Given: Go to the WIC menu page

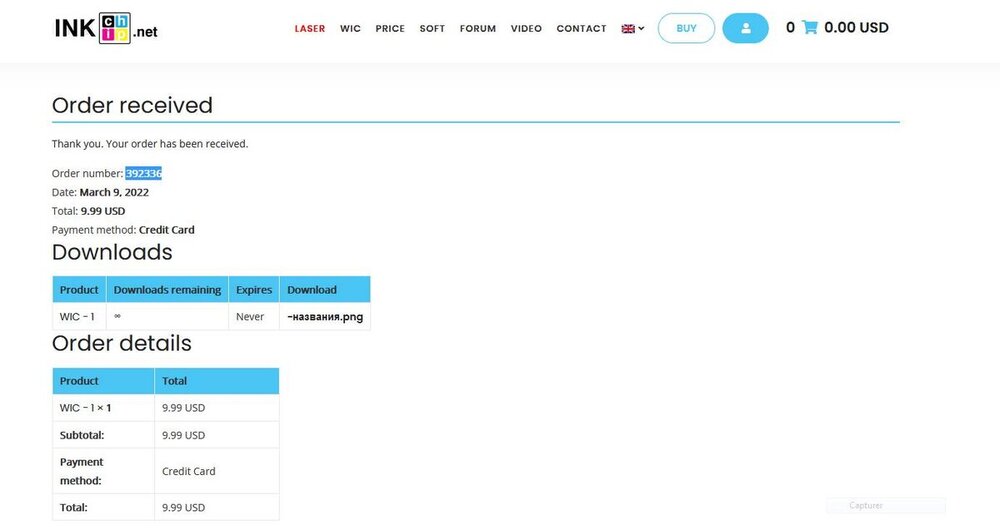Looking at the screenshot, I should (350, 29).
